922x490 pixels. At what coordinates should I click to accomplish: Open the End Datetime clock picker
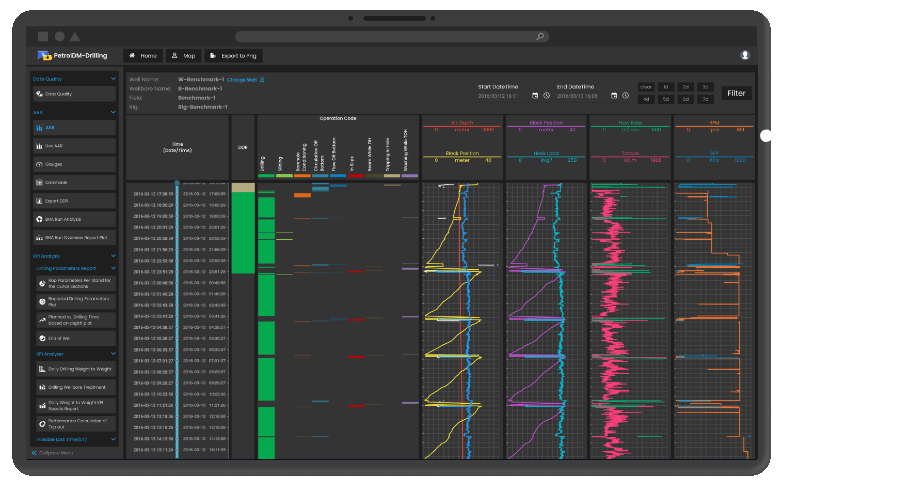coord(625,96)
